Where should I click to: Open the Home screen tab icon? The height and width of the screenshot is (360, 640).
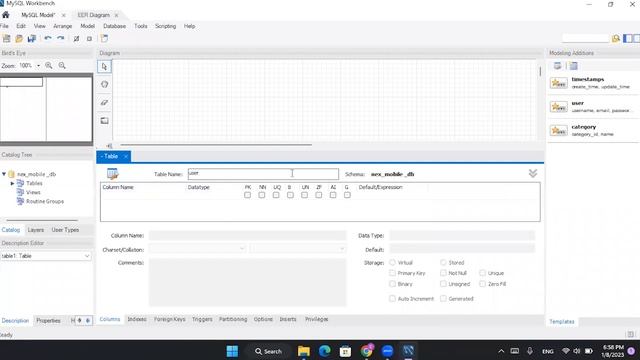point(6,15)
